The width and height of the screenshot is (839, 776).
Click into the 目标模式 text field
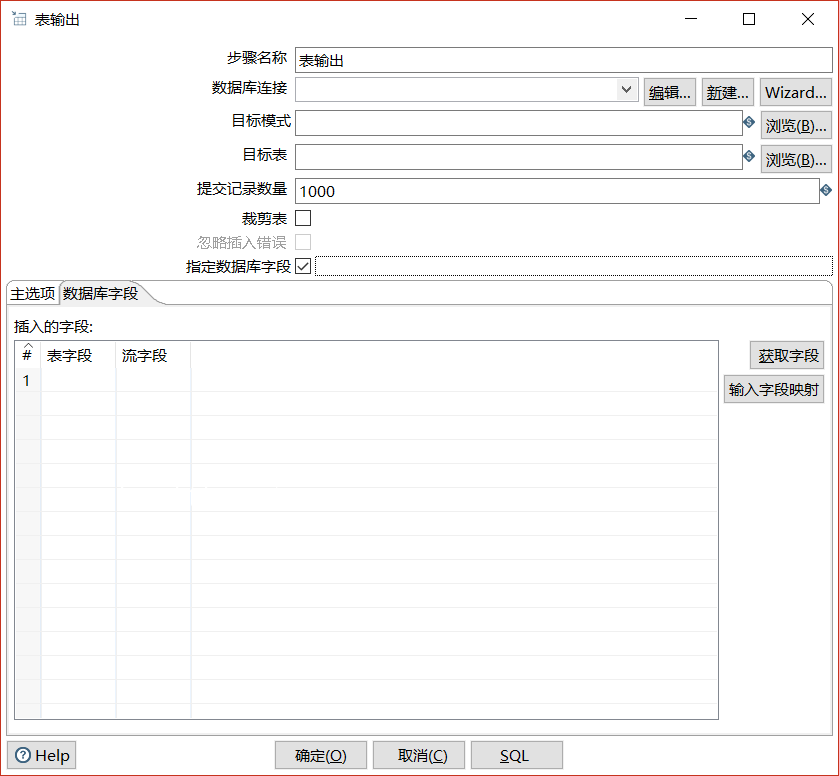pyautogui.click(x=518, y=123)
